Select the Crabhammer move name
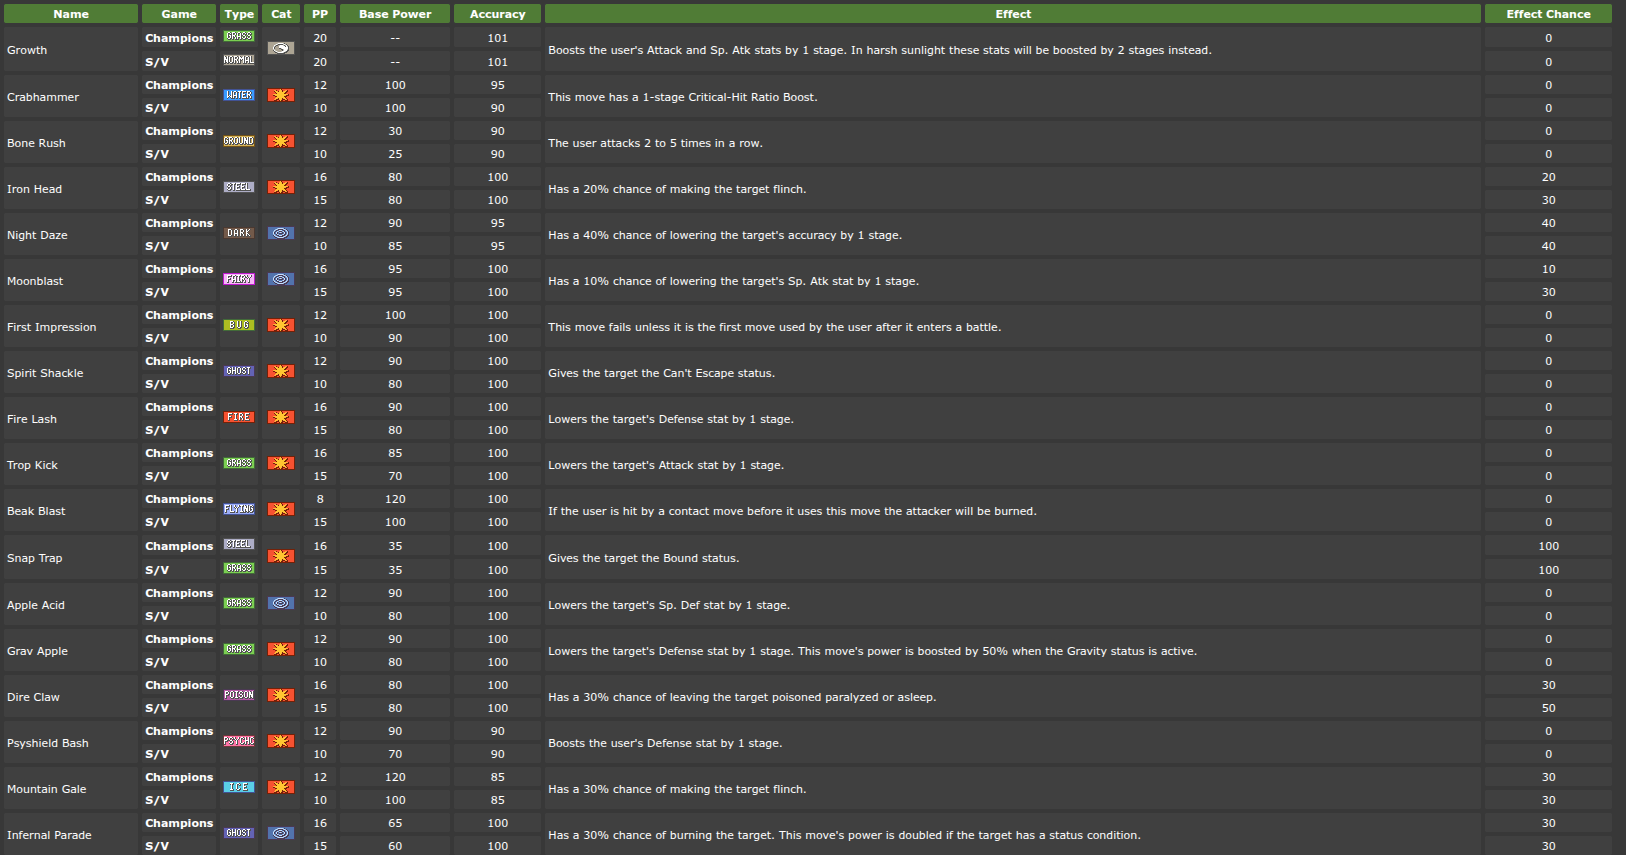Screen dimensions: 1626x855 pos(43,97)
